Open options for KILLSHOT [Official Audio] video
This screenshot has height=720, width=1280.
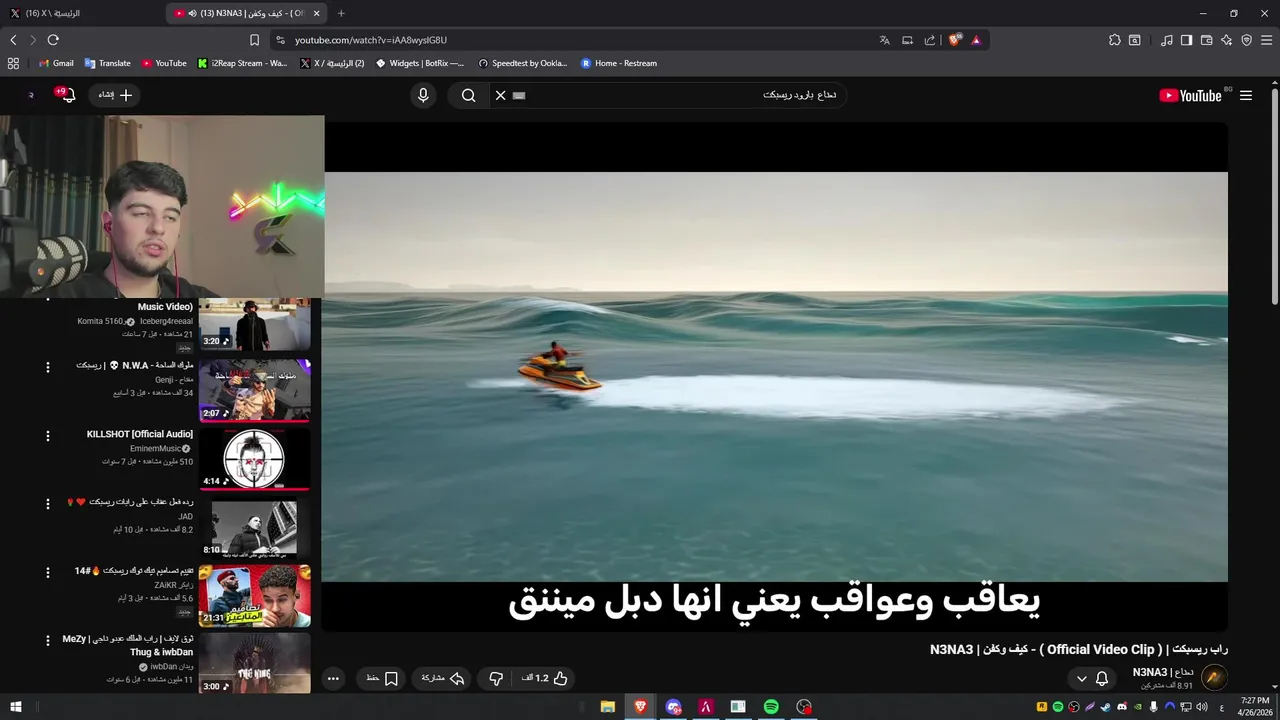pyautogui.click(x=47, y=436)
